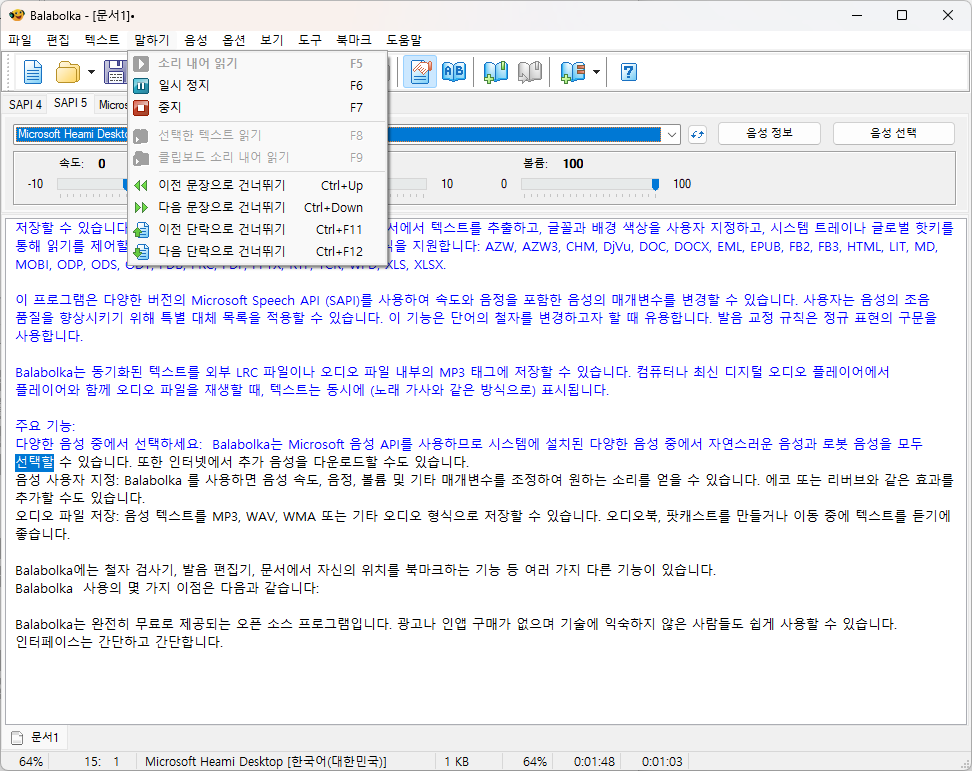The height and width of the screenshot is (771, 972).
Task: Open the 파일 menu
Action: click(20, 40)
